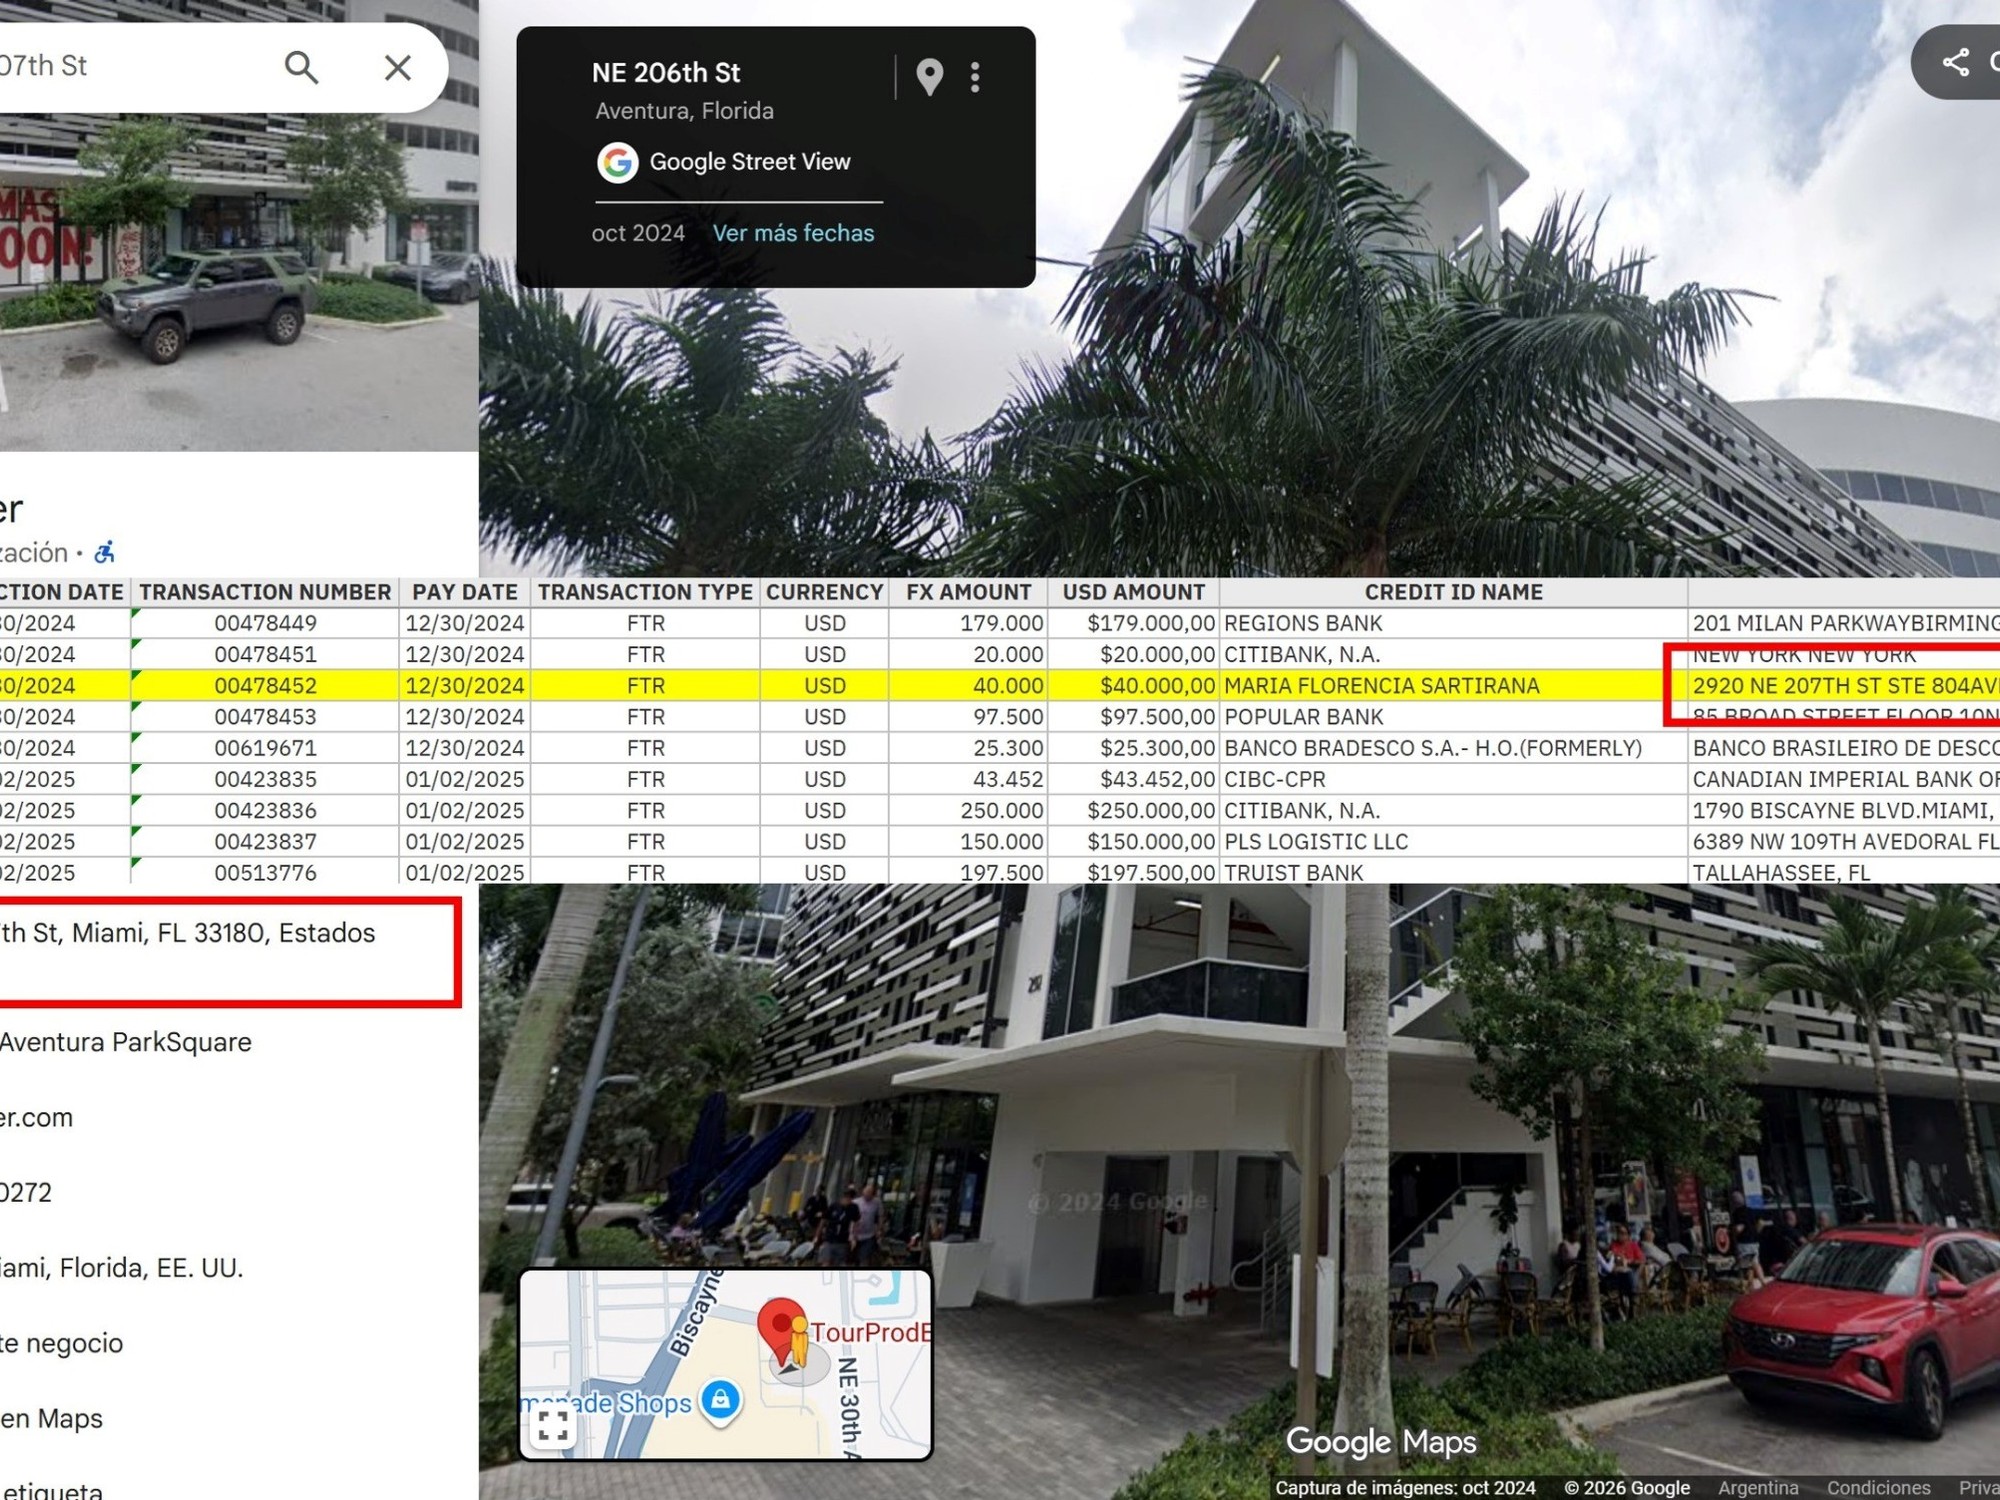Clear the search box with the X

click(398, 67)
